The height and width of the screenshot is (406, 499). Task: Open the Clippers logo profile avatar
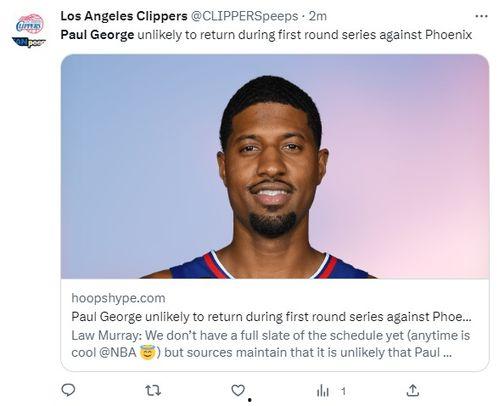tap(30, 24)
